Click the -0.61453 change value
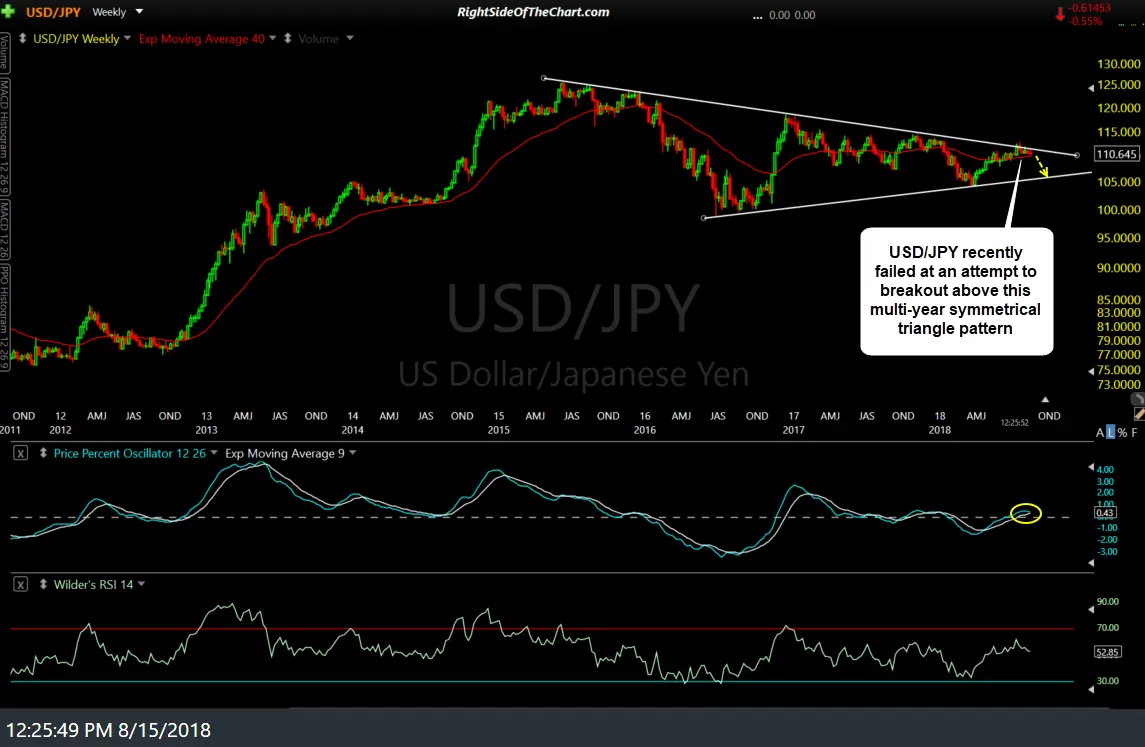The image size is (1145, 747). click(1089, 7)
